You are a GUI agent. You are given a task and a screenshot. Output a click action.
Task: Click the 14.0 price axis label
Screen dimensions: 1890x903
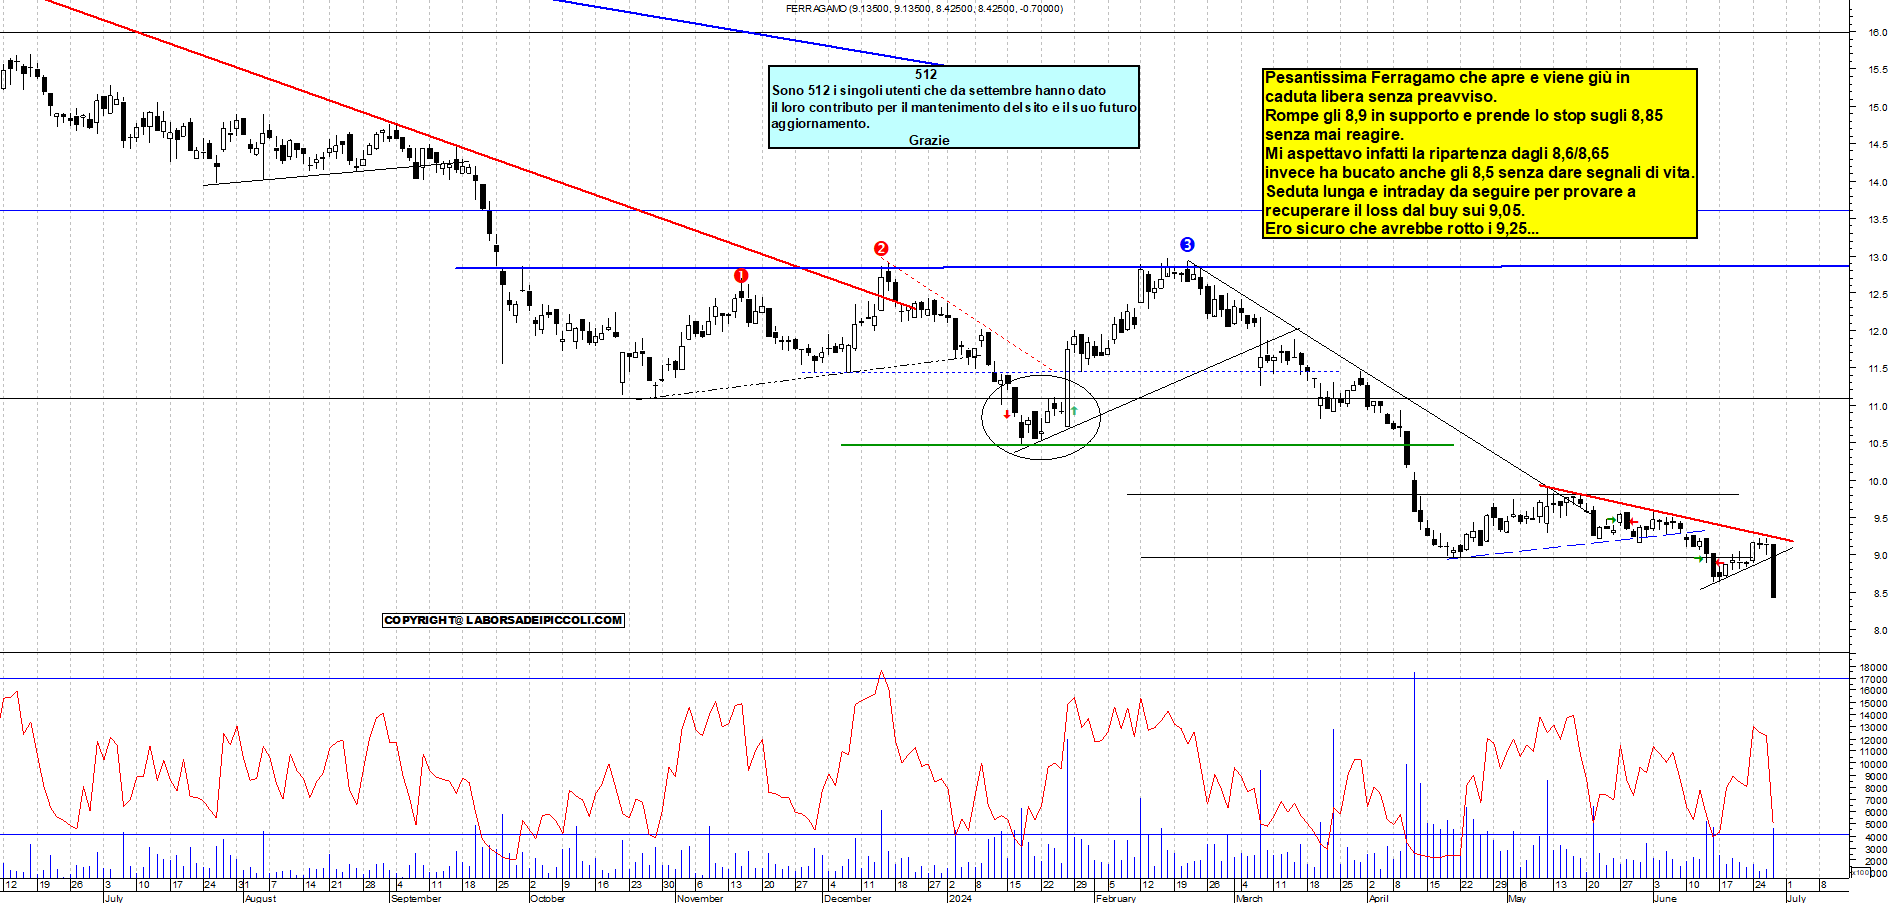click(x=1877, y=183)
